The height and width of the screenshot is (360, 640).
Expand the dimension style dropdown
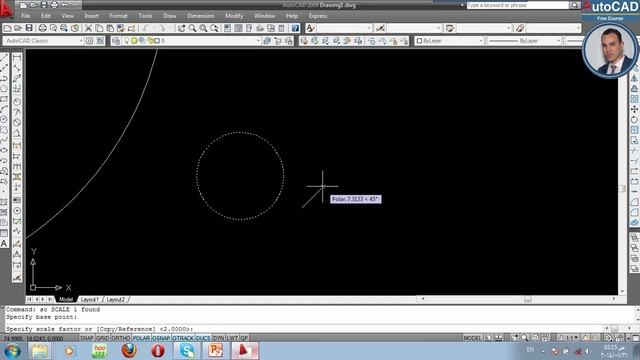[438, 28]
